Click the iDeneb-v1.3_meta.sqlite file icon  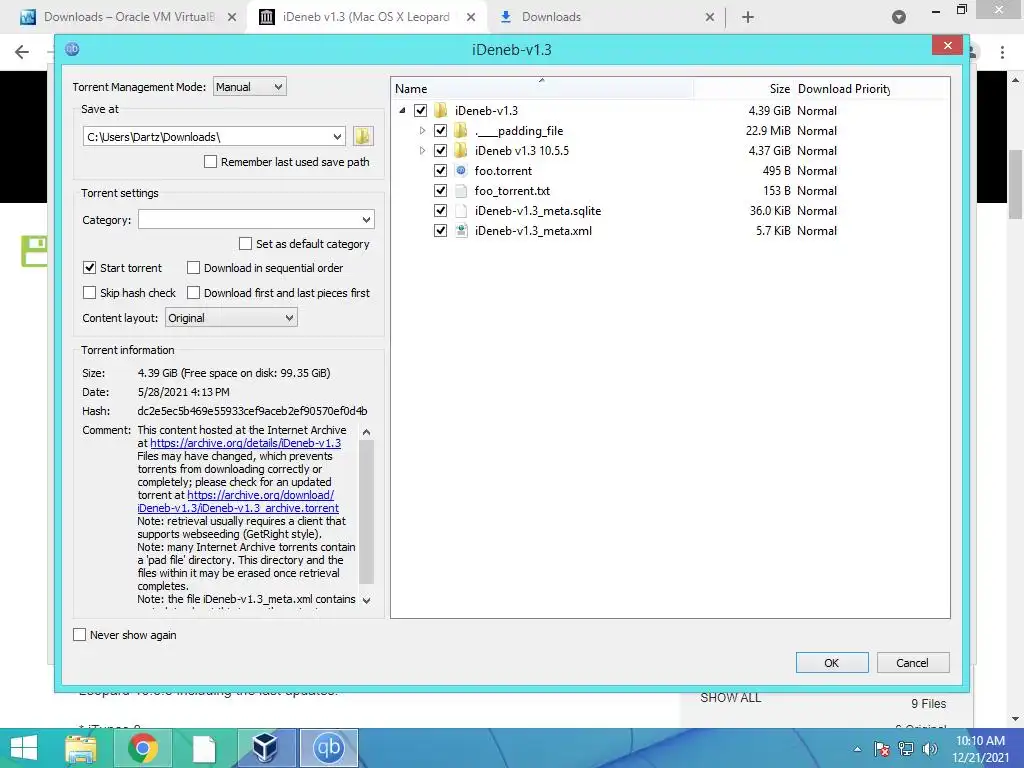pyautogui.click(x=461, y=211)
